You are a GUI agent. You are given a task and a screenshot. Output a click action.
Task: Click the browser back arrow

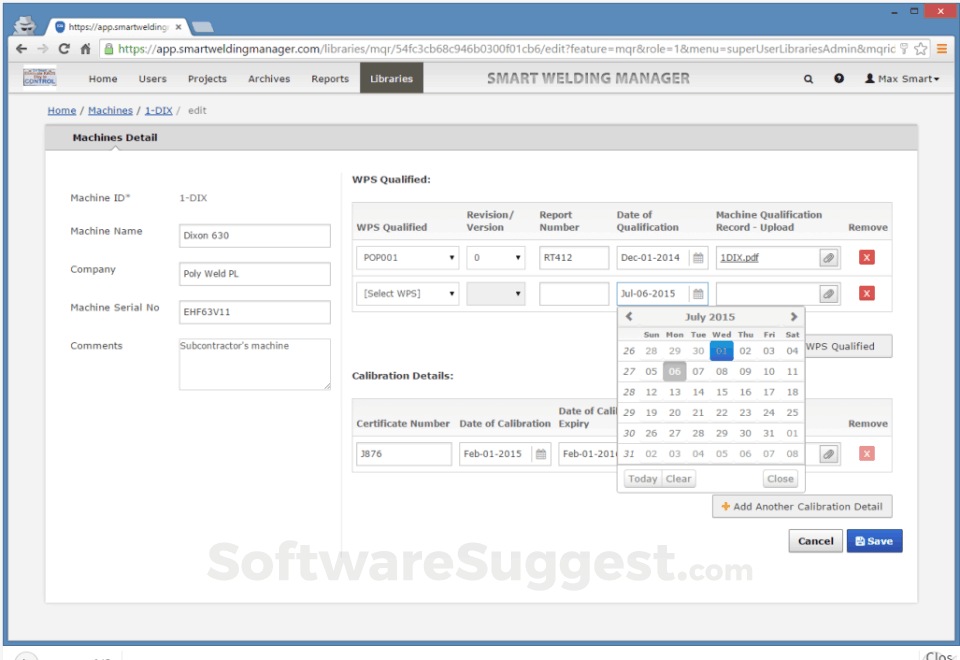point(21,49)
